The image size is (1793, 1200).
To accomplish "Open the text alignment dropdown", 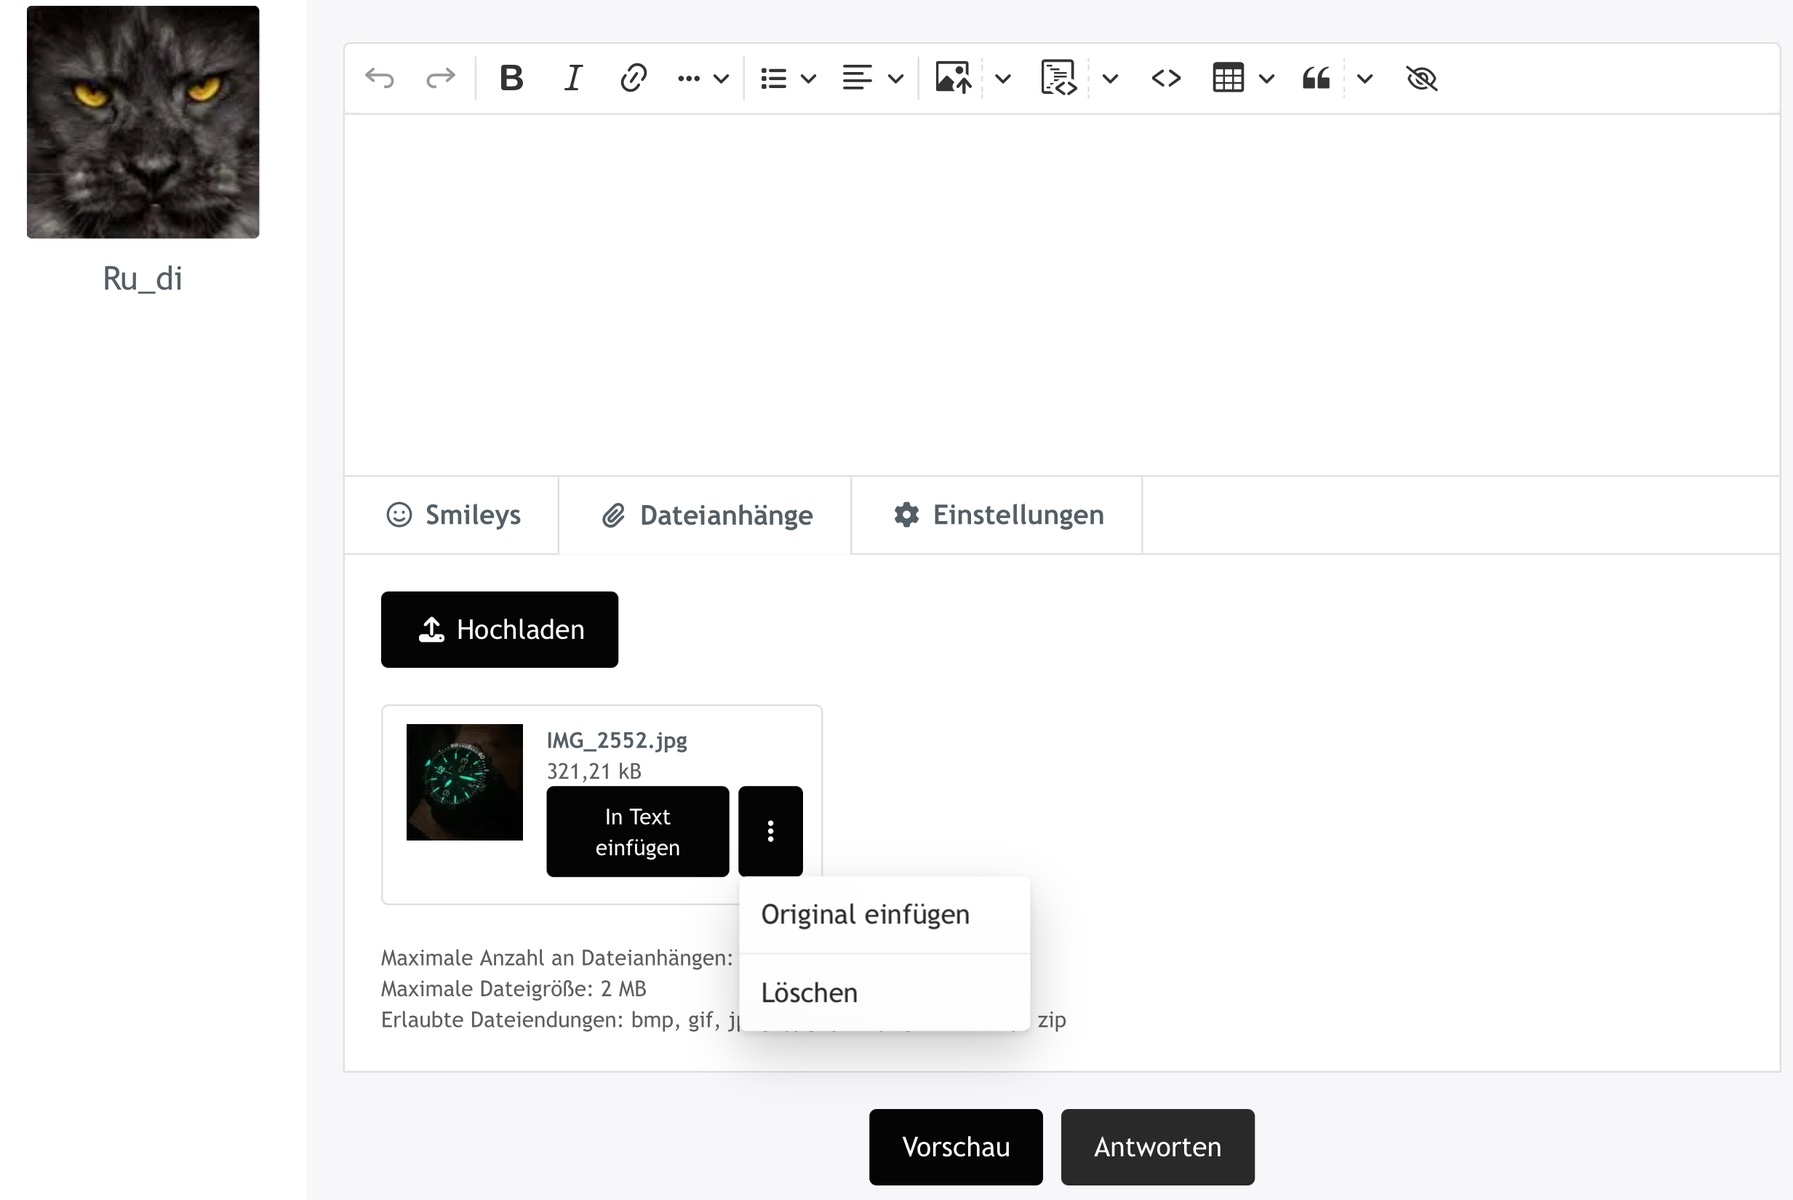I will pos(873,78).
